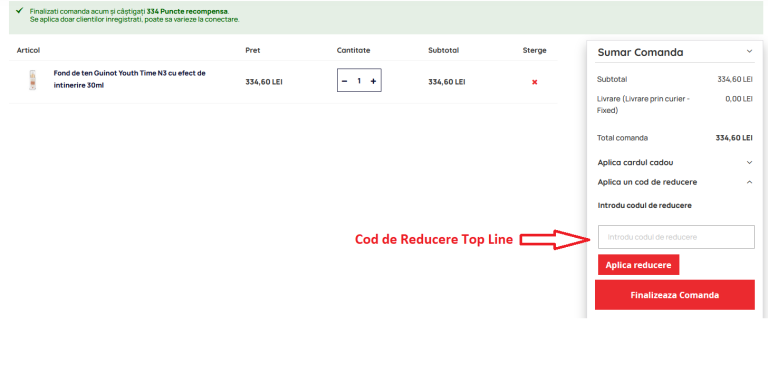Click the Subtotal value in Sumar Comanda
Image resolution: width=768 pixels, height=371 pixels.
coord(735,79)
